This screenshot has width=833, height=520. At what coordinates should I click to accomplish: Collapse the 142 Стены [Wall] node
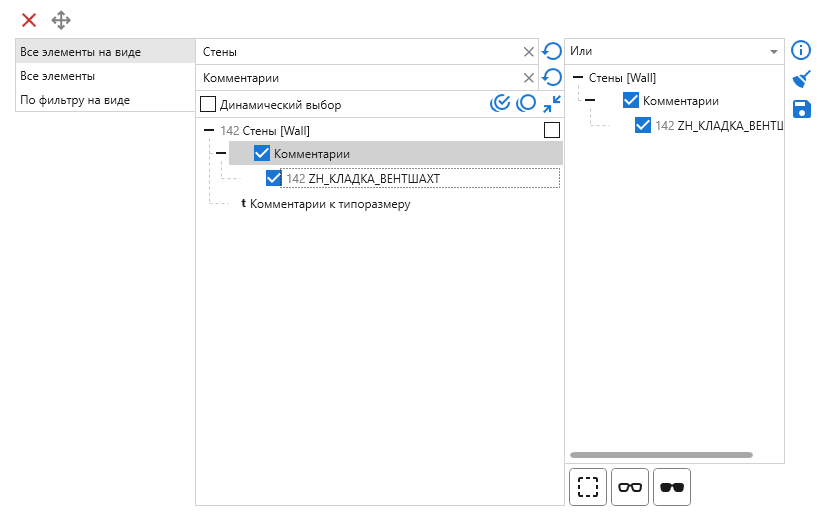pos(209,130)
